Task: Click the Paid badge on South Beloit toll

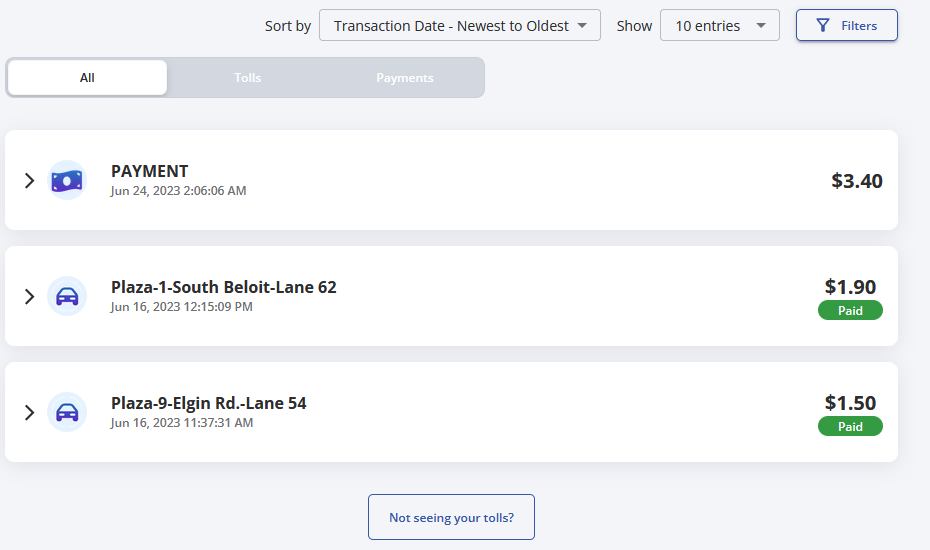Action: click(850, 310)
